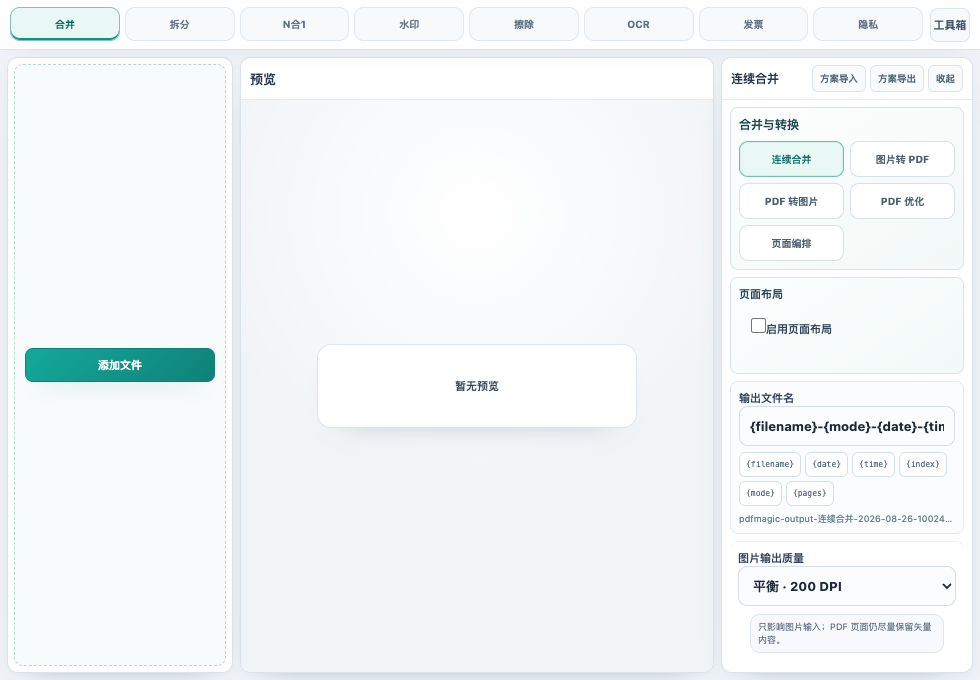Select the N合1 tab
The height and width of the screenshot is (680, 980).
tap(294, 24)
